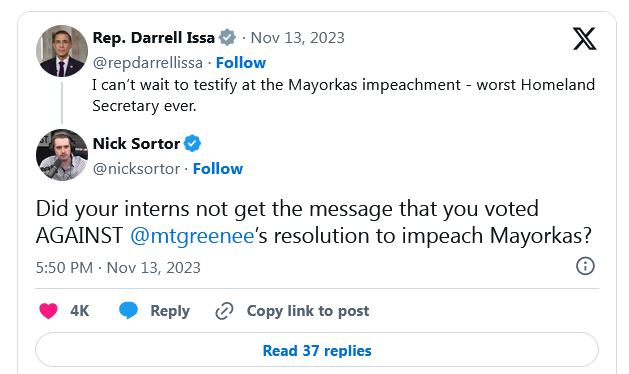Click the copy link chain icon
The height and width of the screenshot is (374, 629).
tap(224, 311)
